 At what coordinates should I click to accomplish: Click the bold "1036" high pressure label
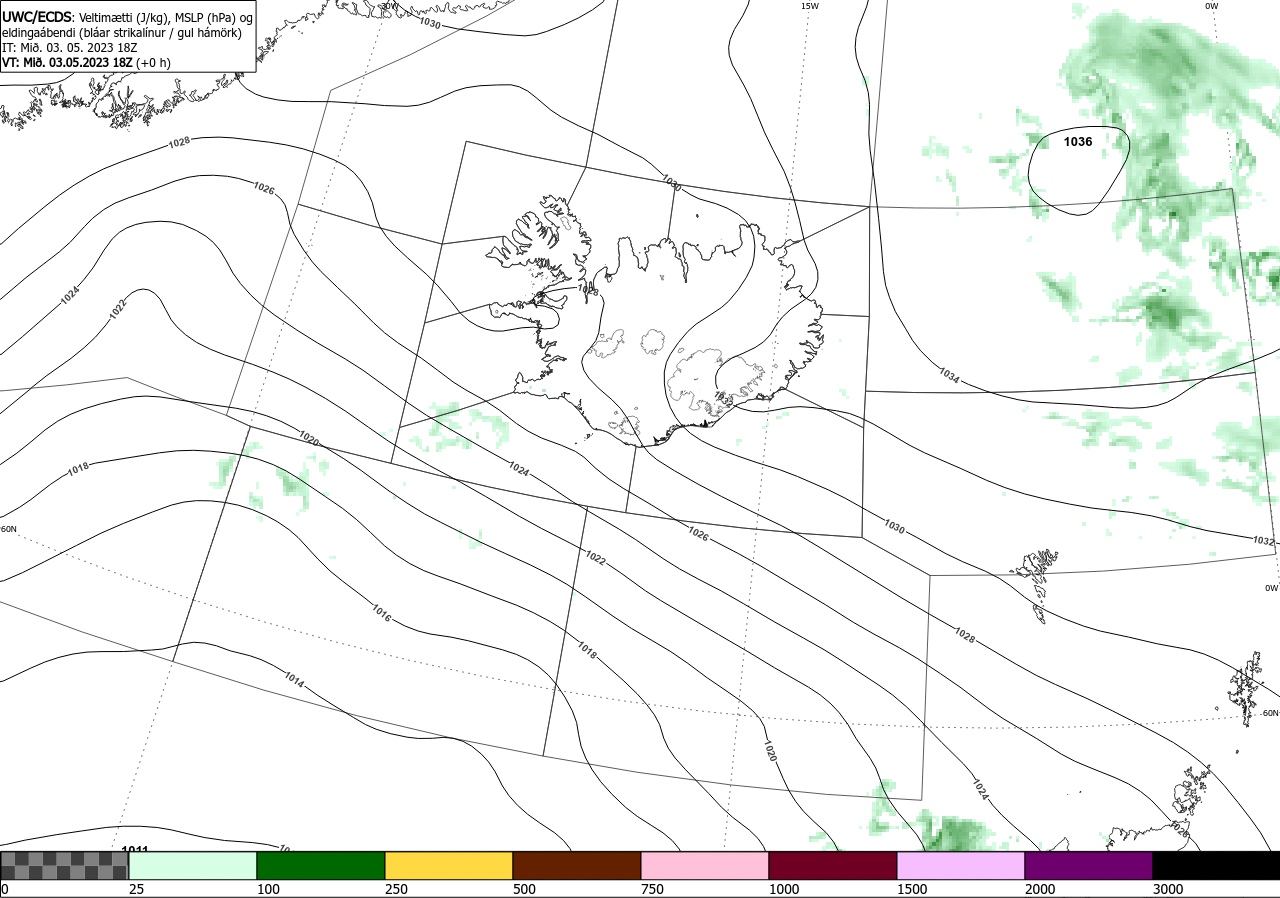1078,142
